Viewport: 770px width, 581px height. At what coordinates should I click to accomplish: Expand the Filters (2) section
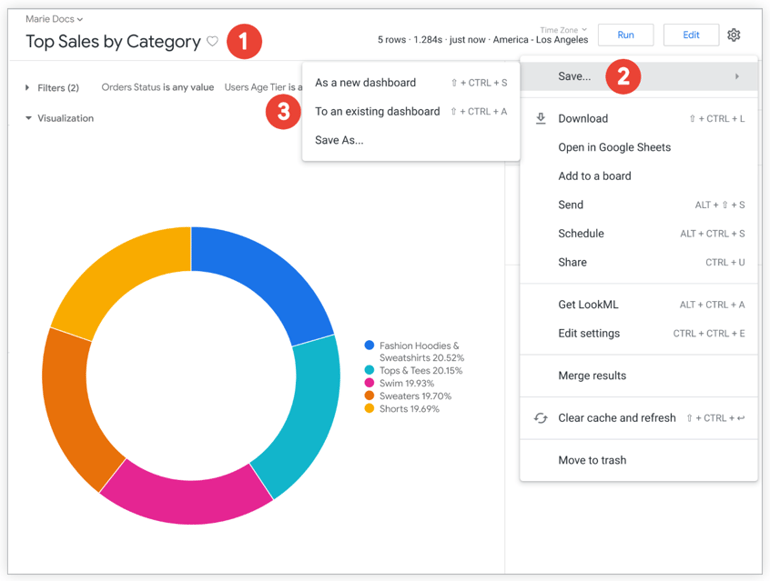(52, 88)
